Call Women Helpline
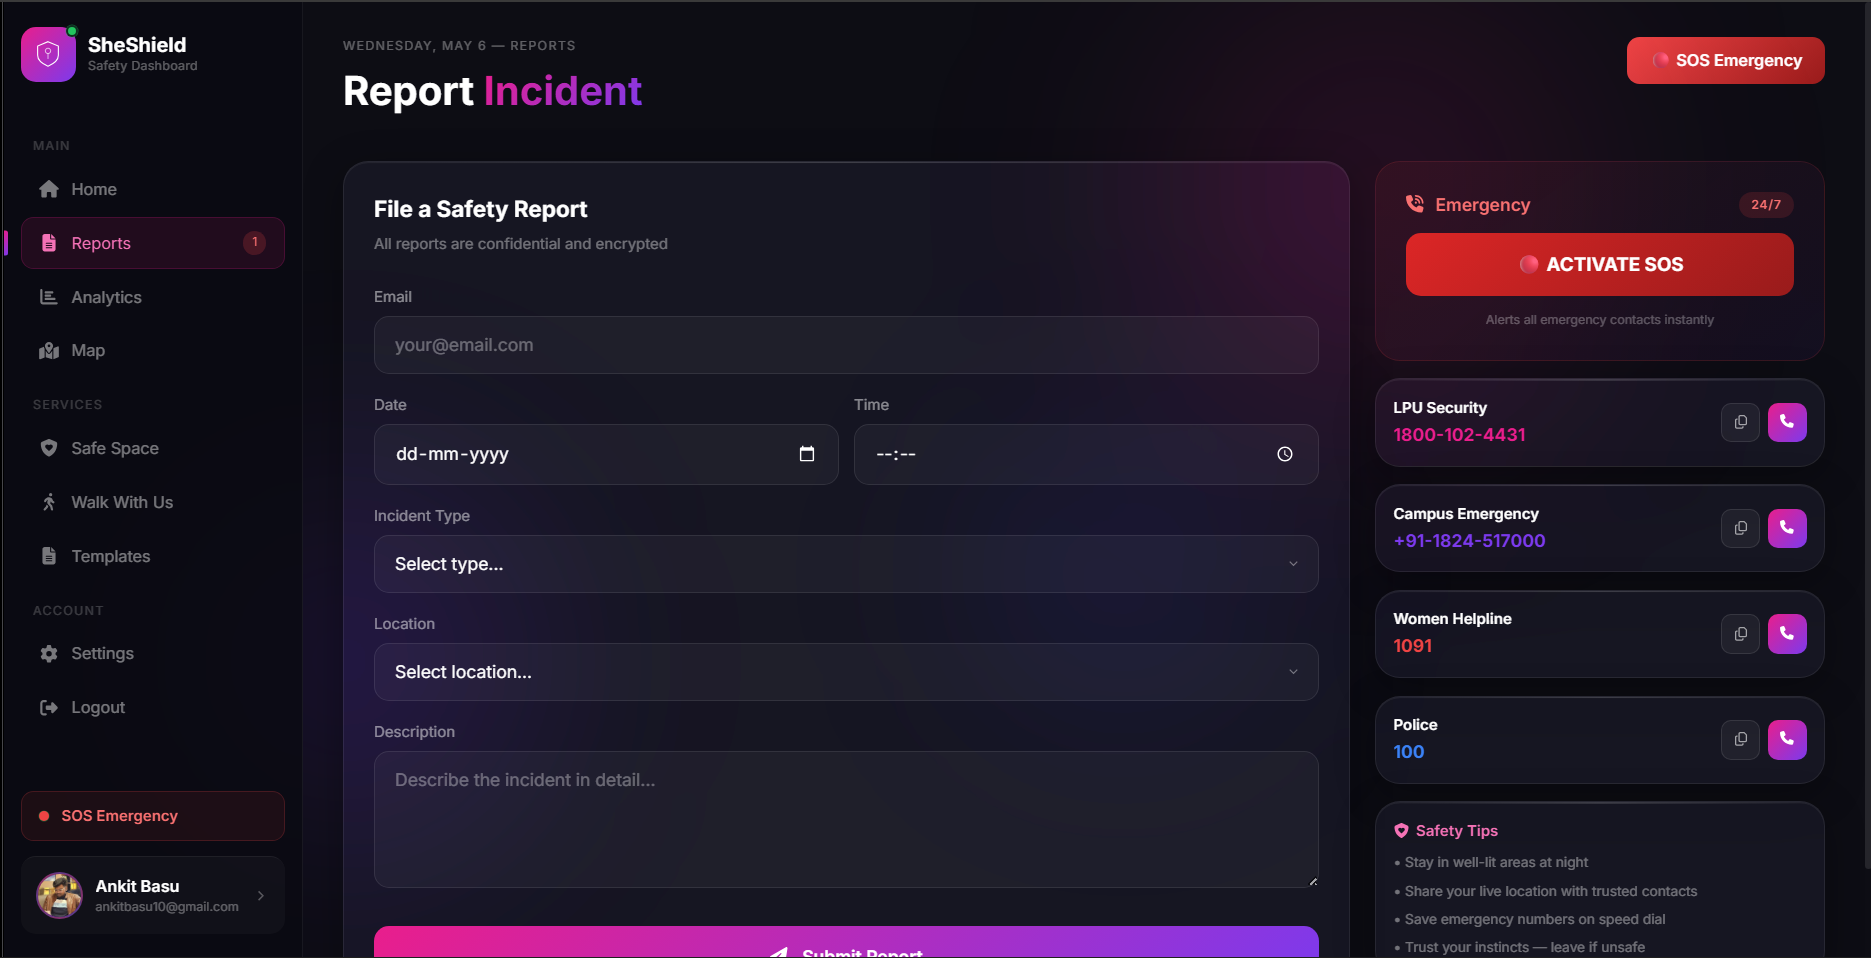This screenshot has height=958, width=1871. coord(1787,634)
